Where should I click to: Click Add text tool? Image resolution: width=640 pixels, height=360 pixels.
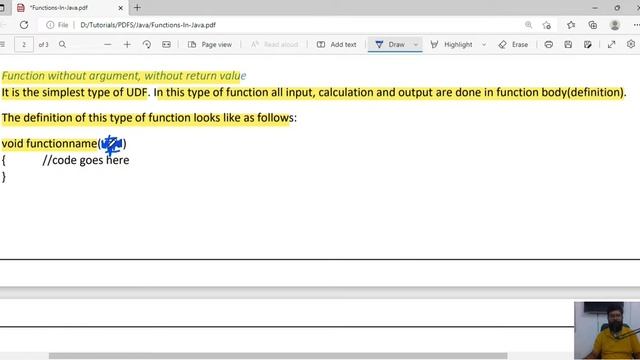[337, 44]
